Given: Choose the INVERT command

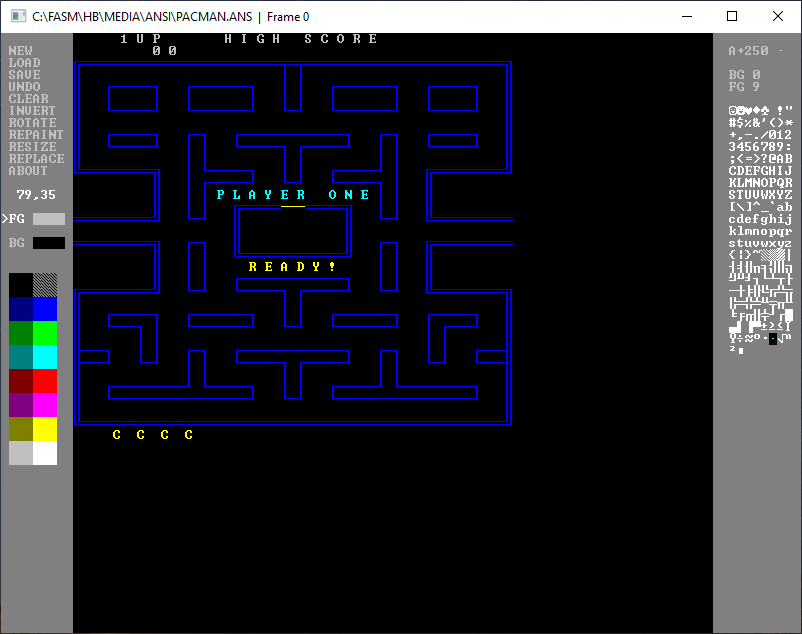Looking at the screenshot, I should (x=32, y=110).
